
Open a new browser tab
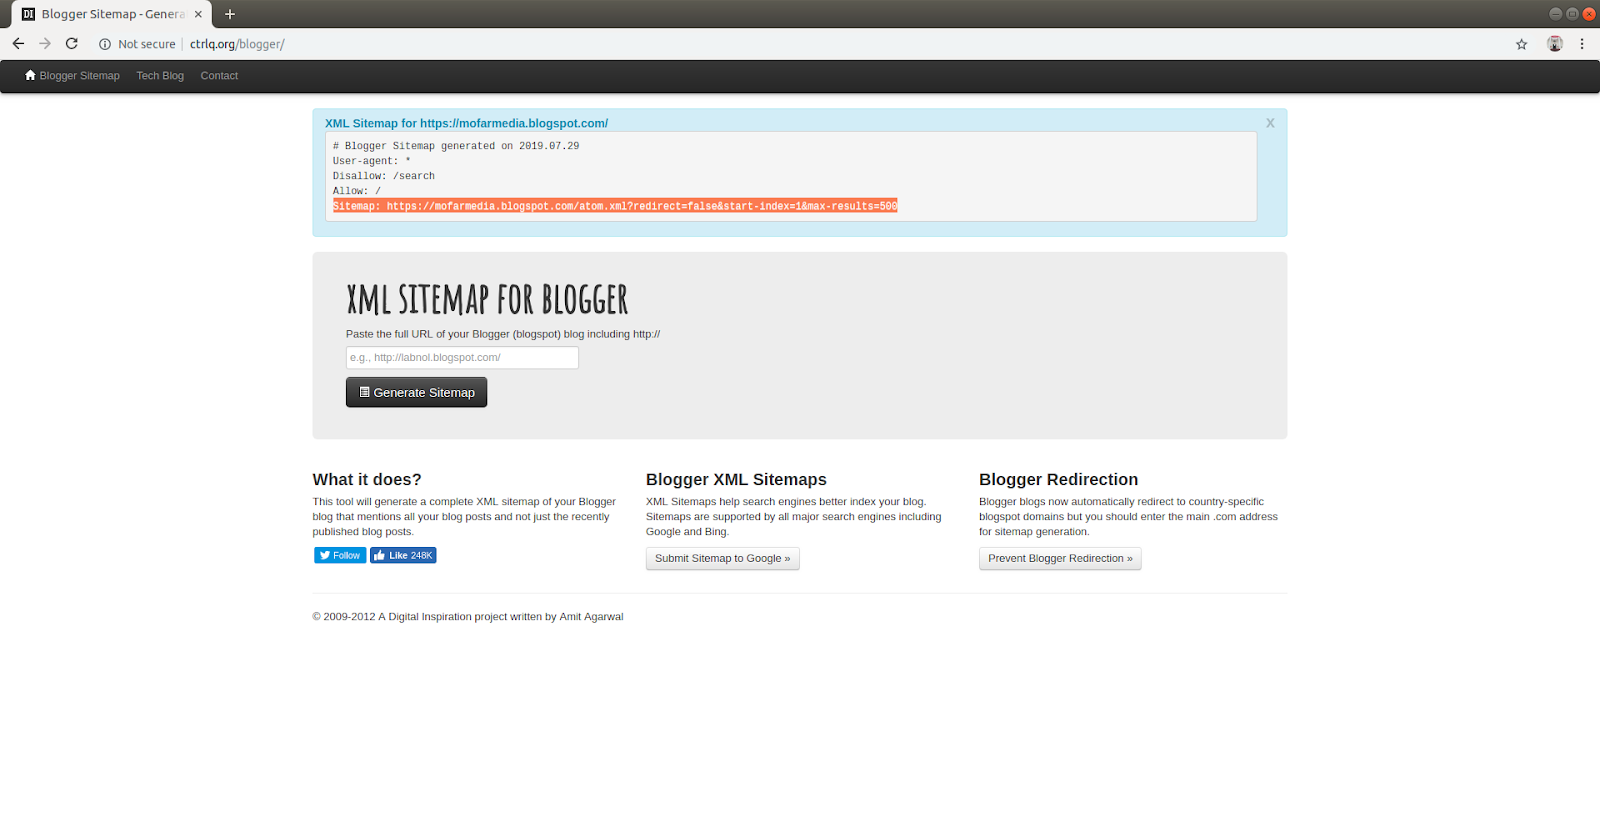point(230,14)
